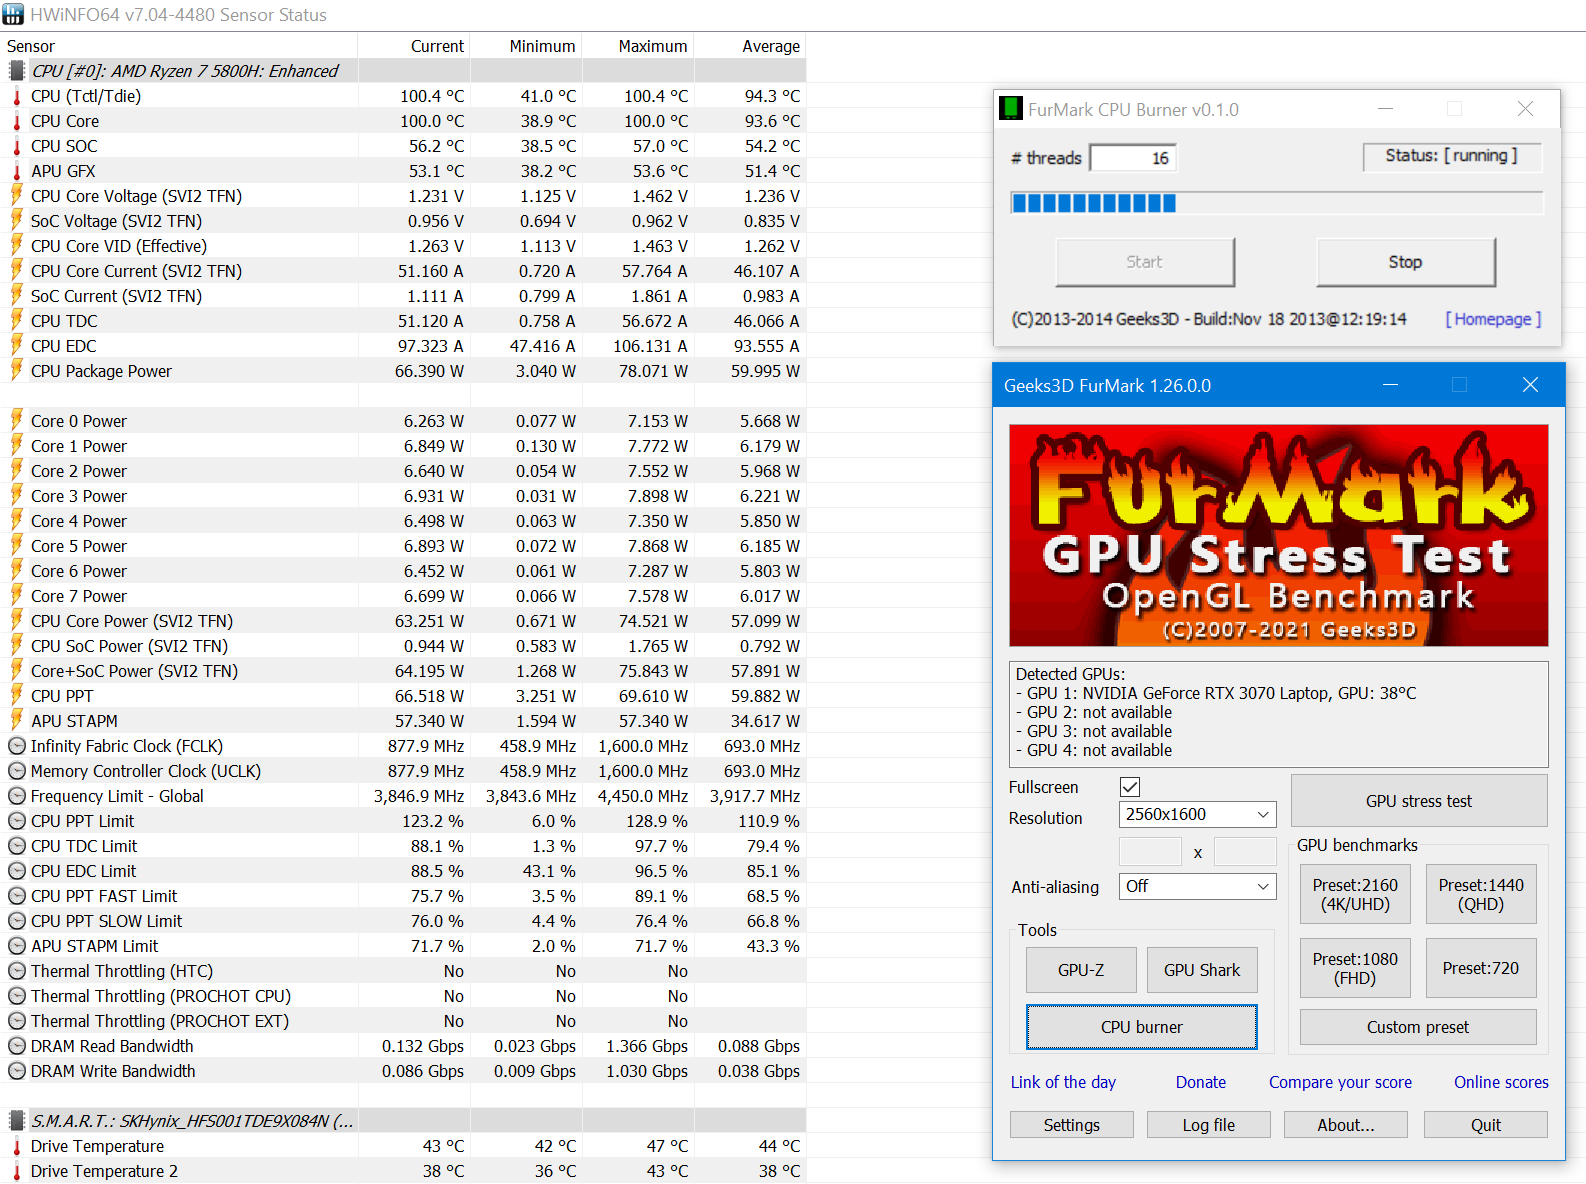Click the circle icon beside Thermal Throttling (HTC)

coord(17,971)
